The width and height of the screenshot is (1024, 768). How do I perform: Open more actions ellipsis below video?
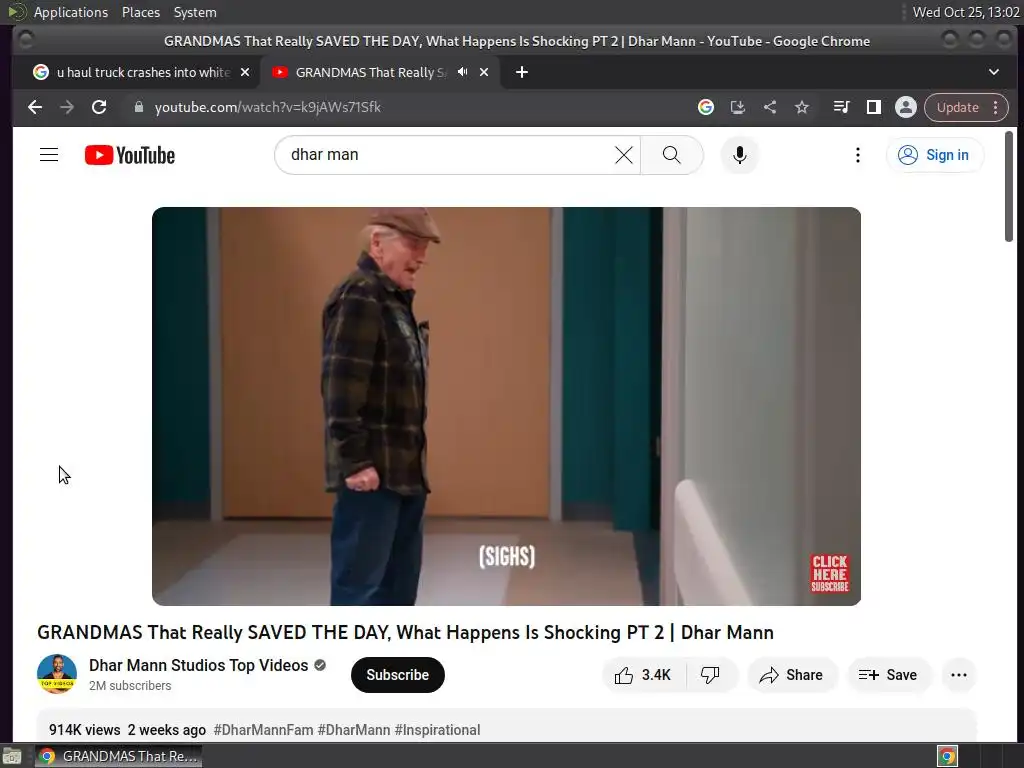(959, 675)
